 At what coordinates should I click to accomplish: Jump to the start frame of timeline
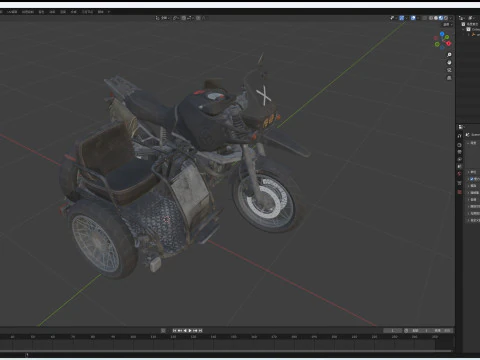coord(174,331)
